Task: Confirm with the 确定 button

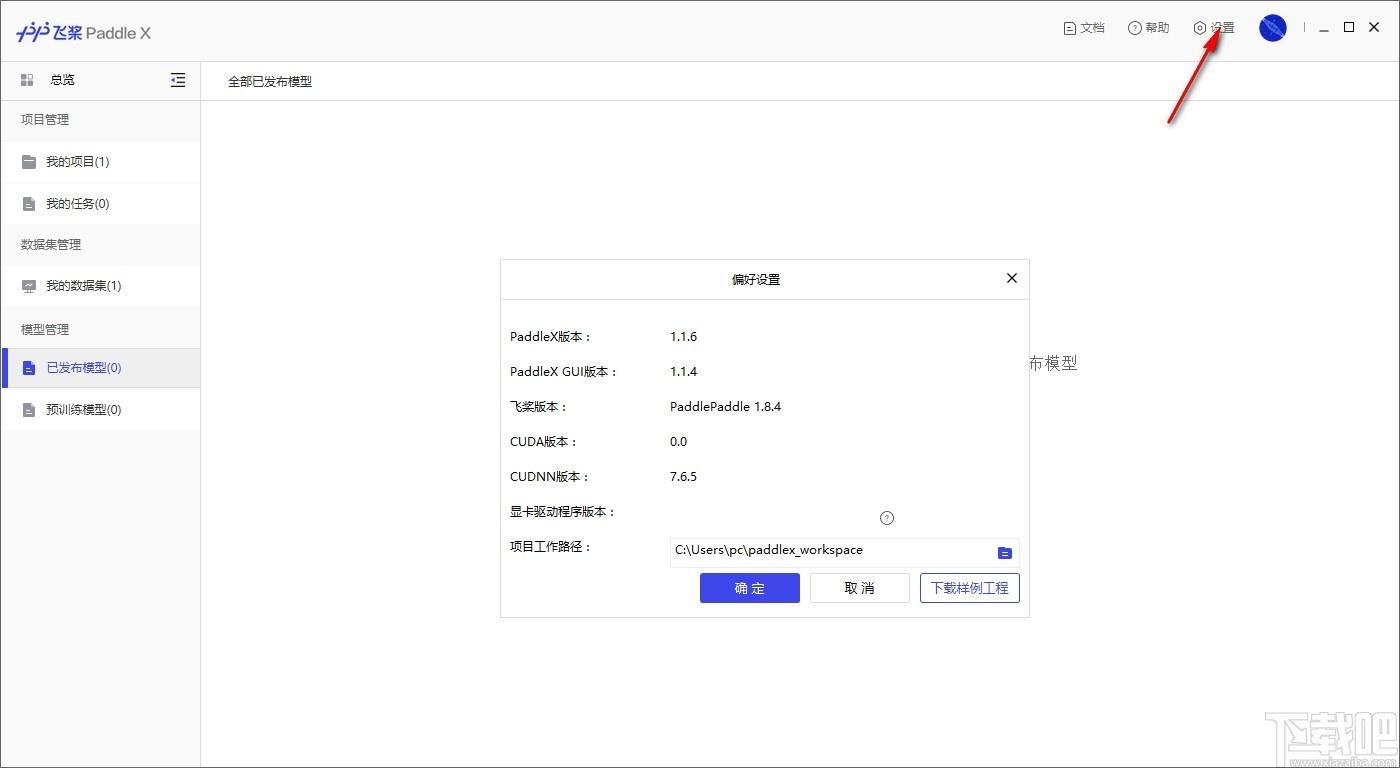Action: pos(750,588)
